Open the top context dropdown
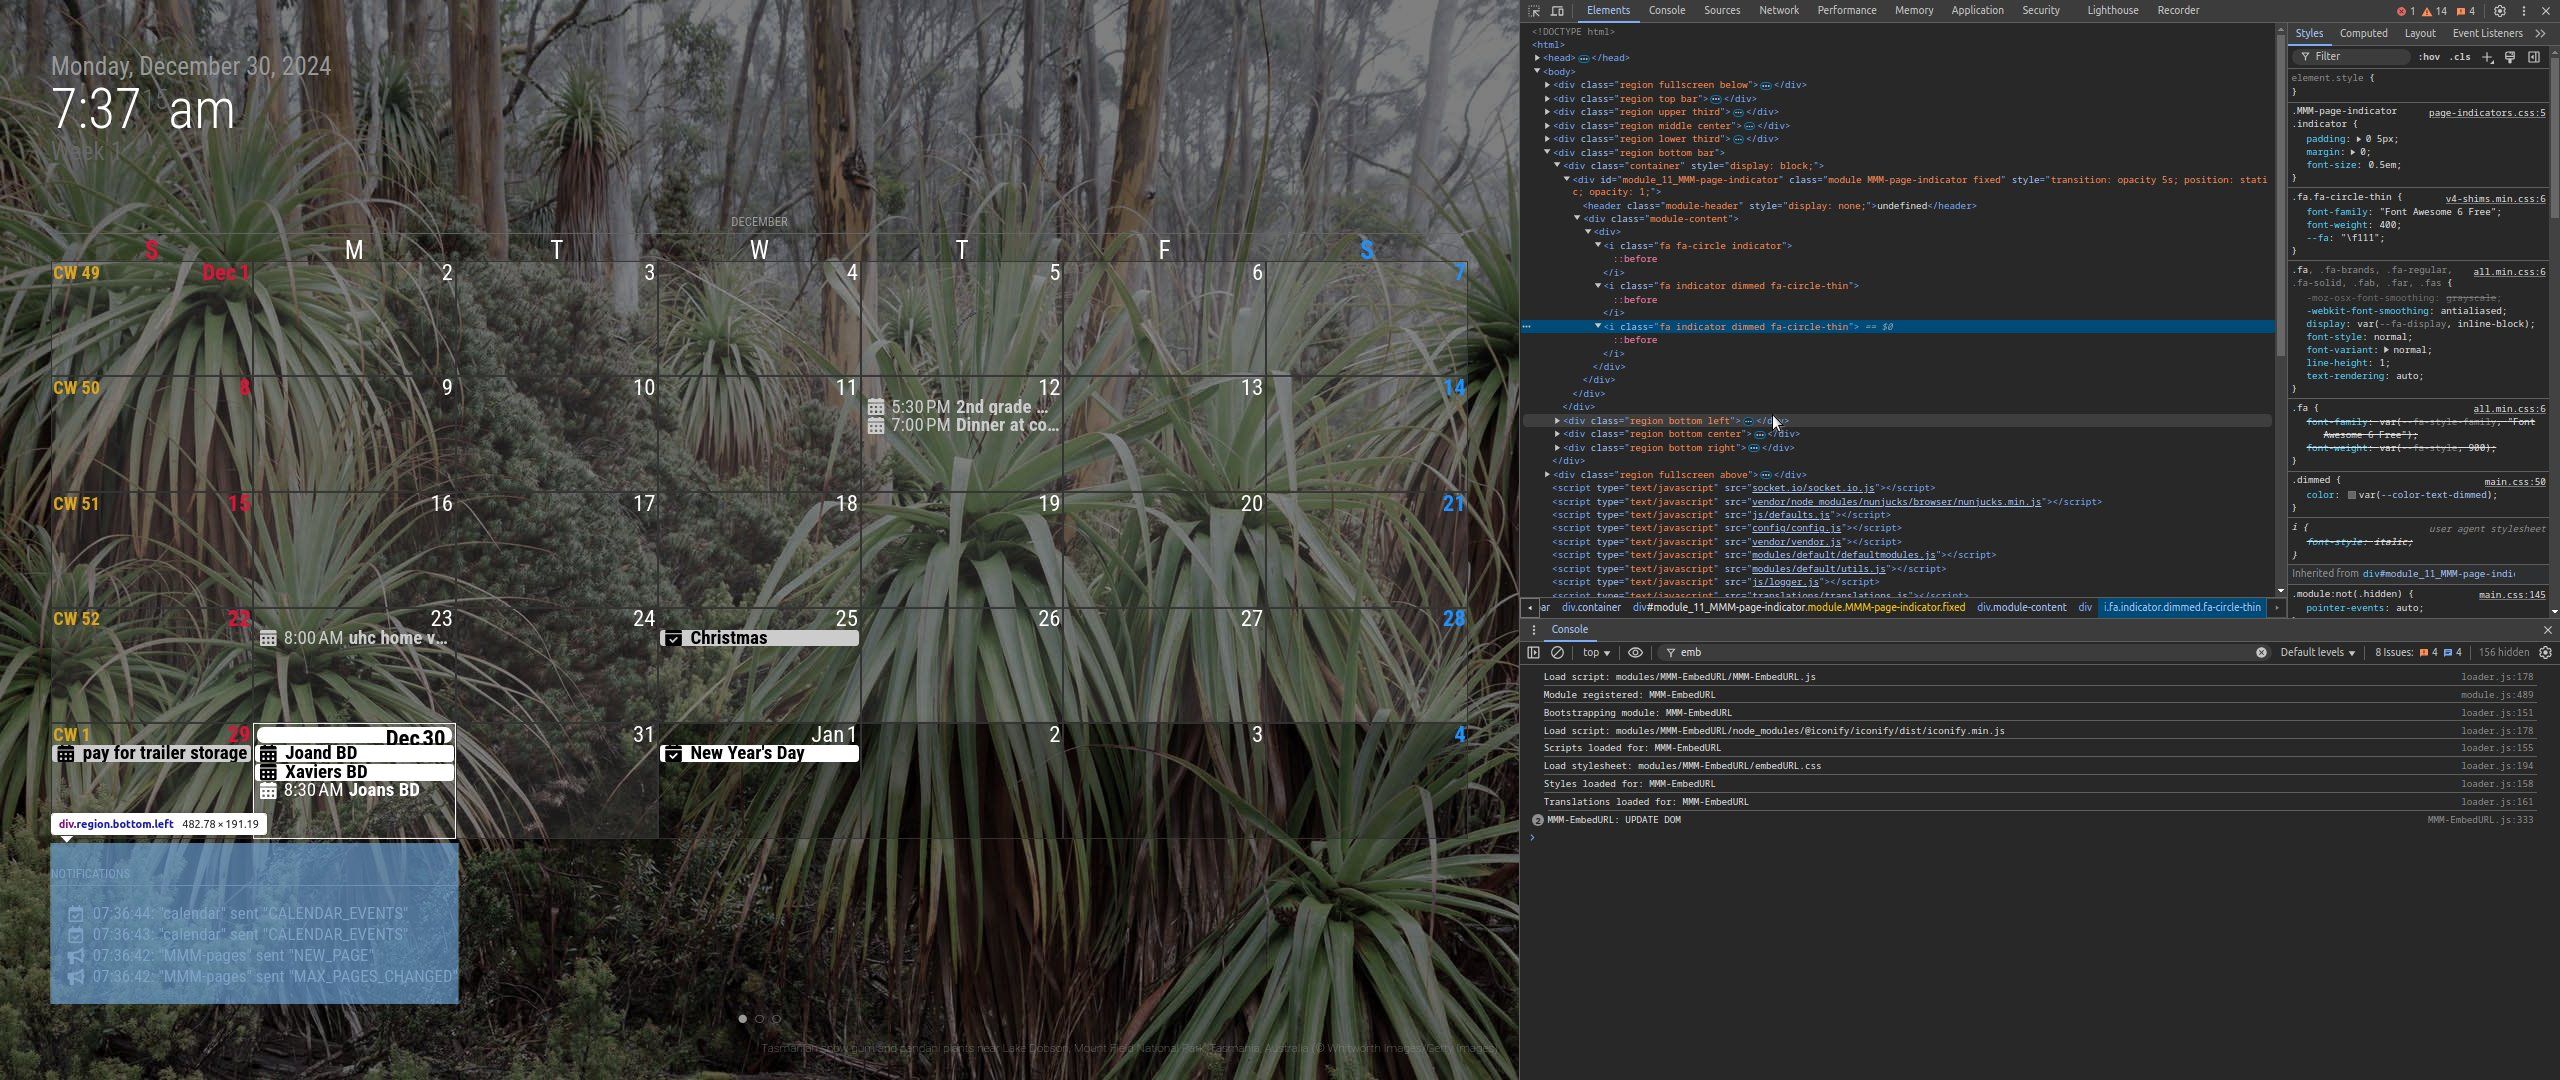This screenshot has height=1080, width=2560. (1596, 653)
